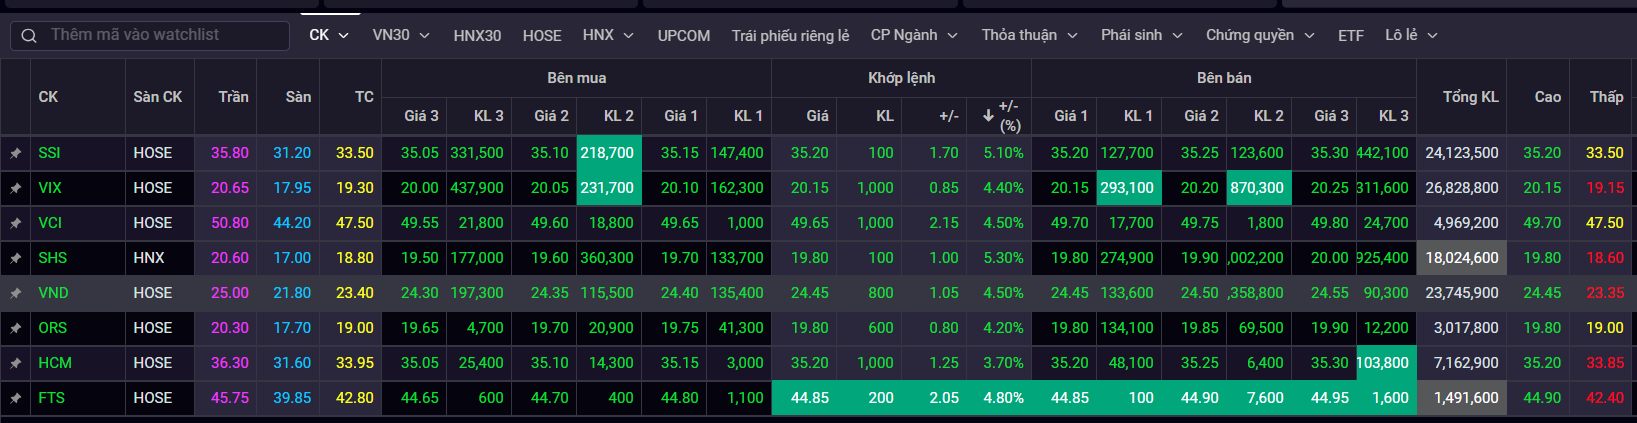Select the UPCOM tab
This screenshot has height=423, width=1637.
[684, 36]
